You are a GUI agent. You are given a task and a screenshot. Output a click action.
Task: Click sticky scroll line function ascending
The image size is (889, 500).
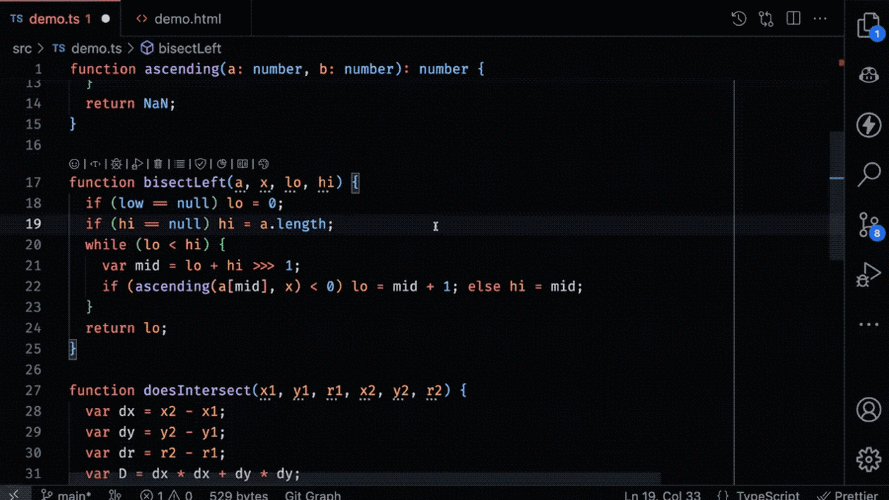[x=277, y=69]
